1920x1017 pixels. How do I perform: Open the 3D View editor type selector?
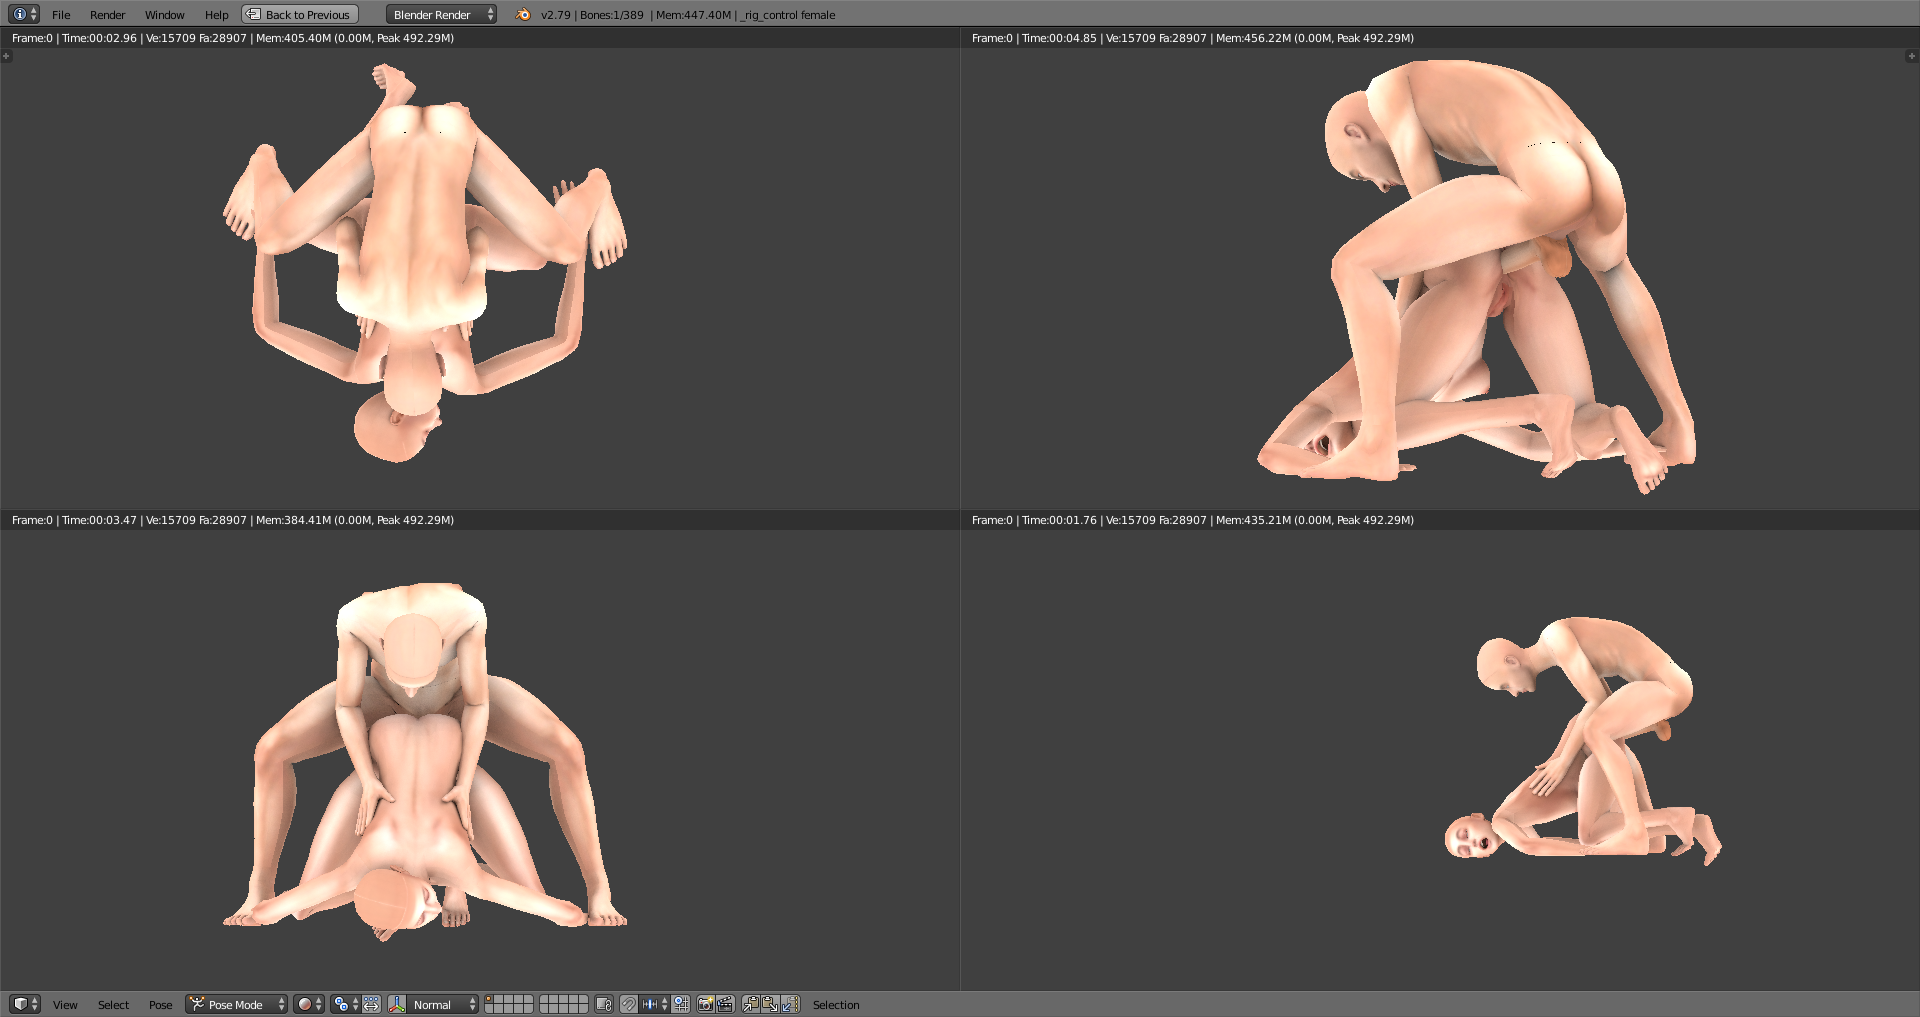point(24,1004)
